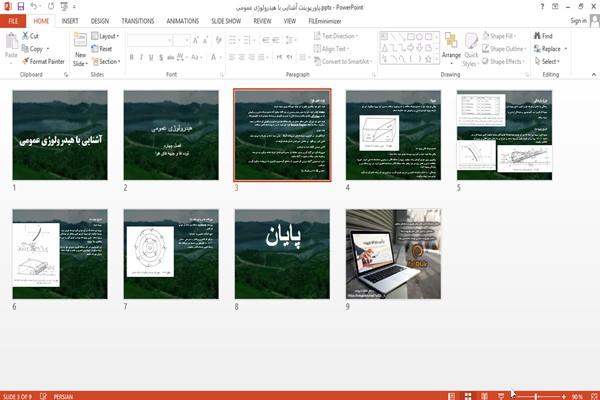600x400 pixels.
Task: Toggle Strikethrough formatting
Action: coord(171,57)
